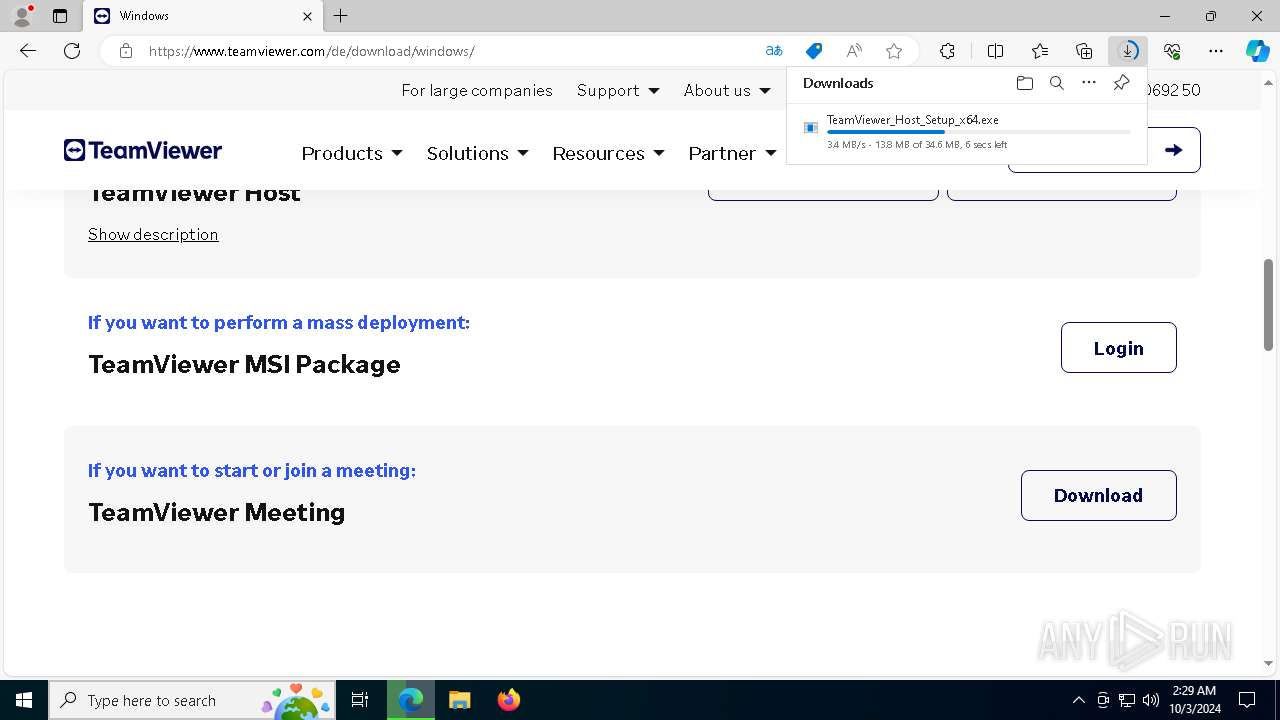
Task: Click Show description for TeamViewer Host
Action: tap(153, 234)
